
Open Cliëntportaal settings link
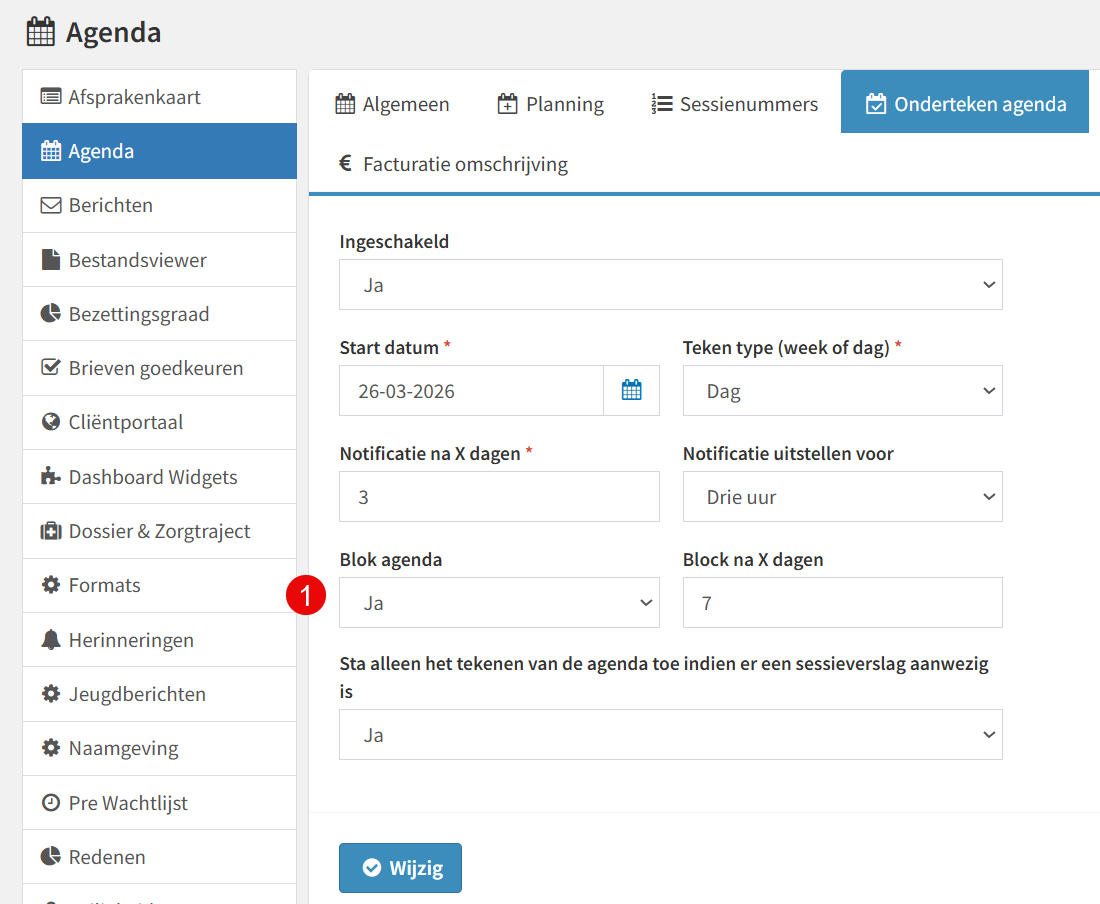coord(159,422)
